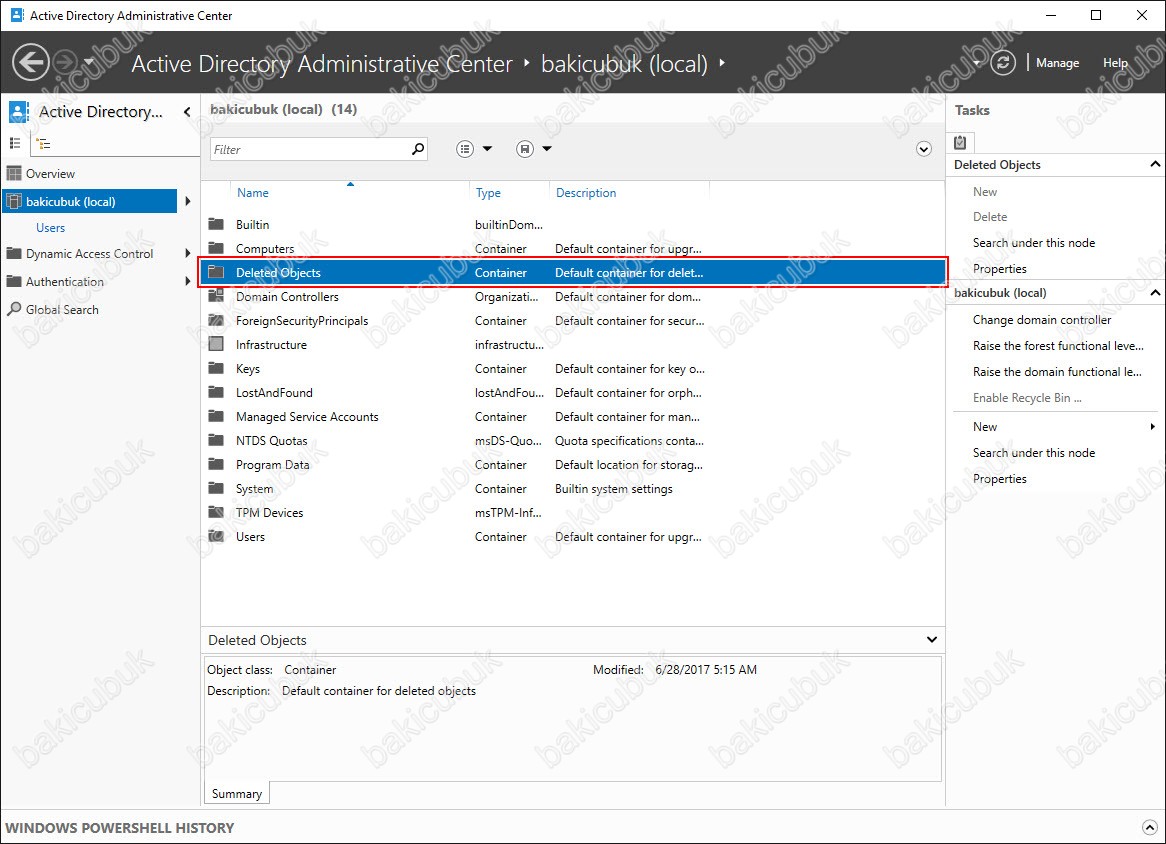Click the Infrastructure object icon
The image size is (1166, 844).
point(216,344)
